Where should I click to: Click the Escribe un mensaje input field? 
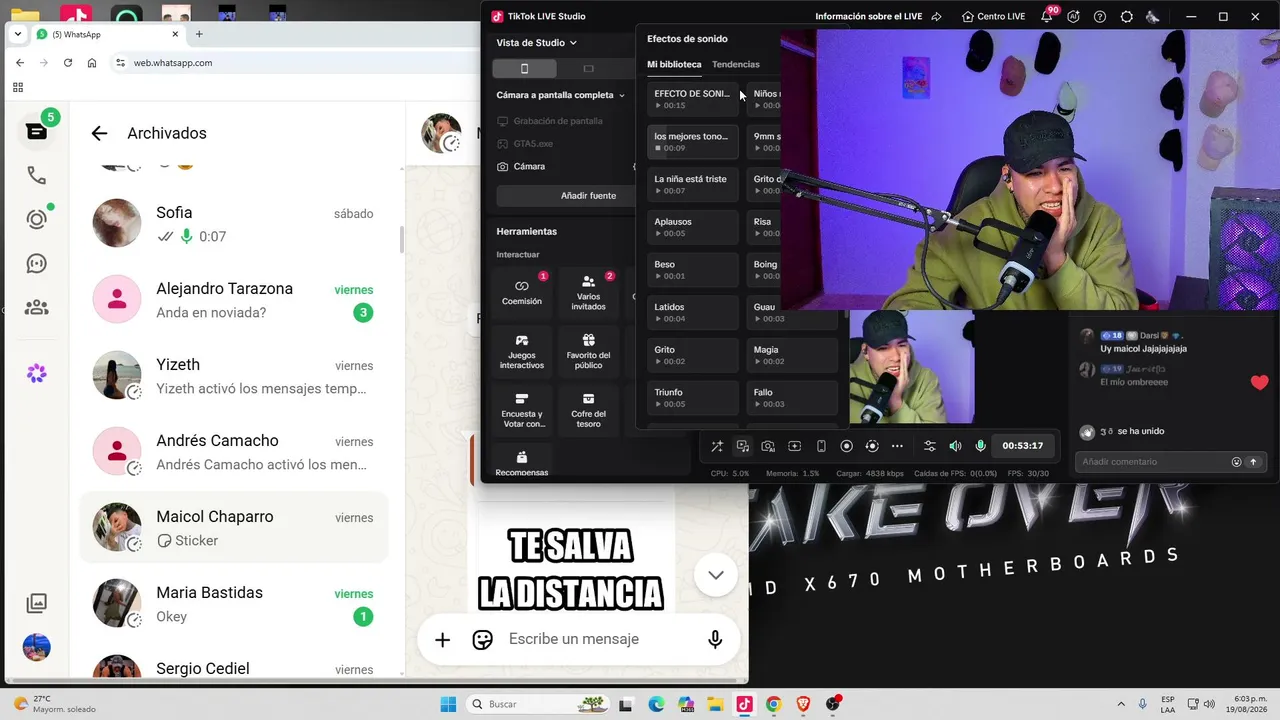[x=597, y=639]
